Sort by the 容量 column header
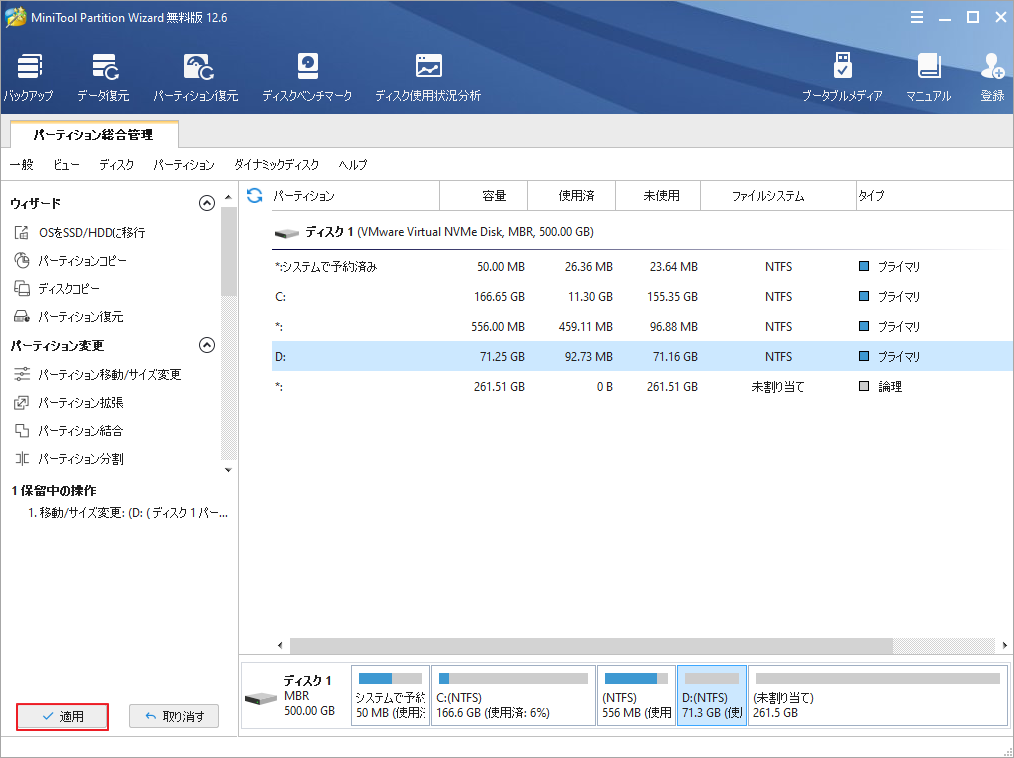1014x758 pixels. (484, 195)
